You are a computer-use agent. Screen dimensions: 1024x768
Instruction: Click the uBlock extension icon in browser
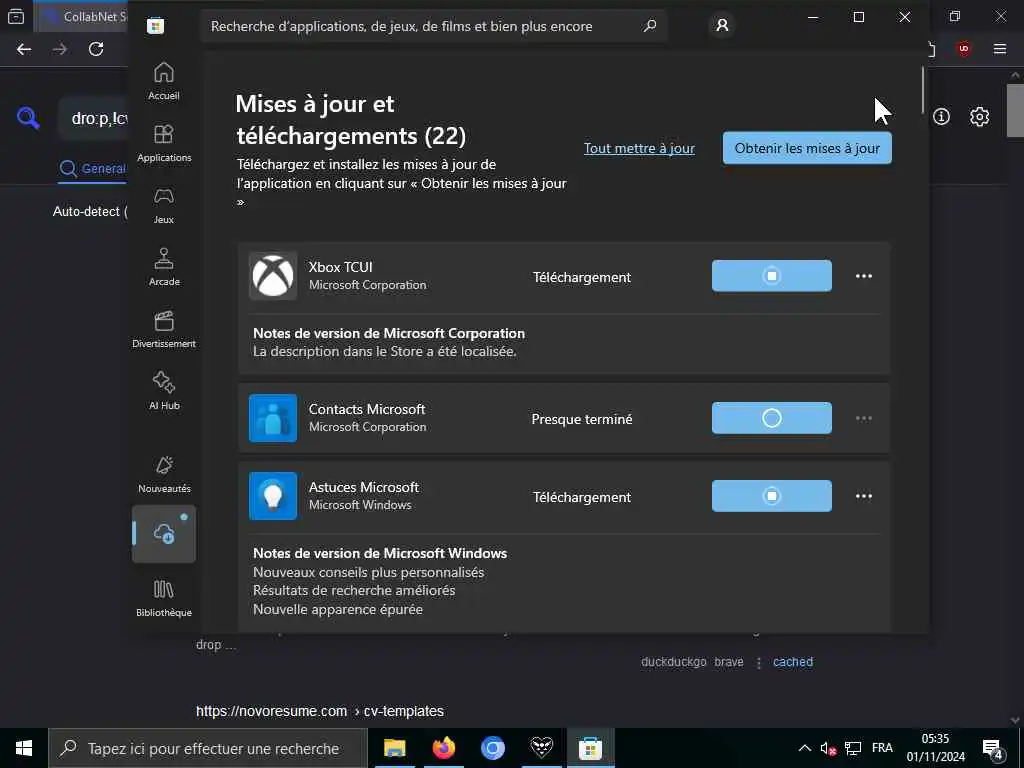[964, 49]
